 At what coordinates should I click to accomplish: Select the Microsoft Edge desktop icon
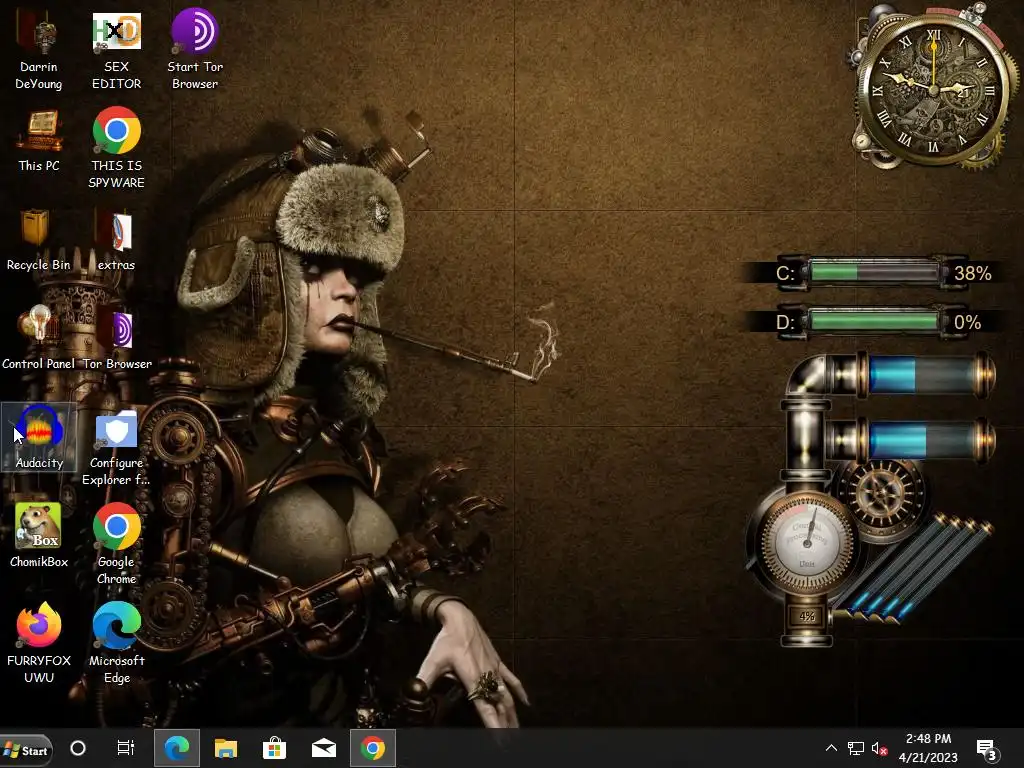(116, 643)
